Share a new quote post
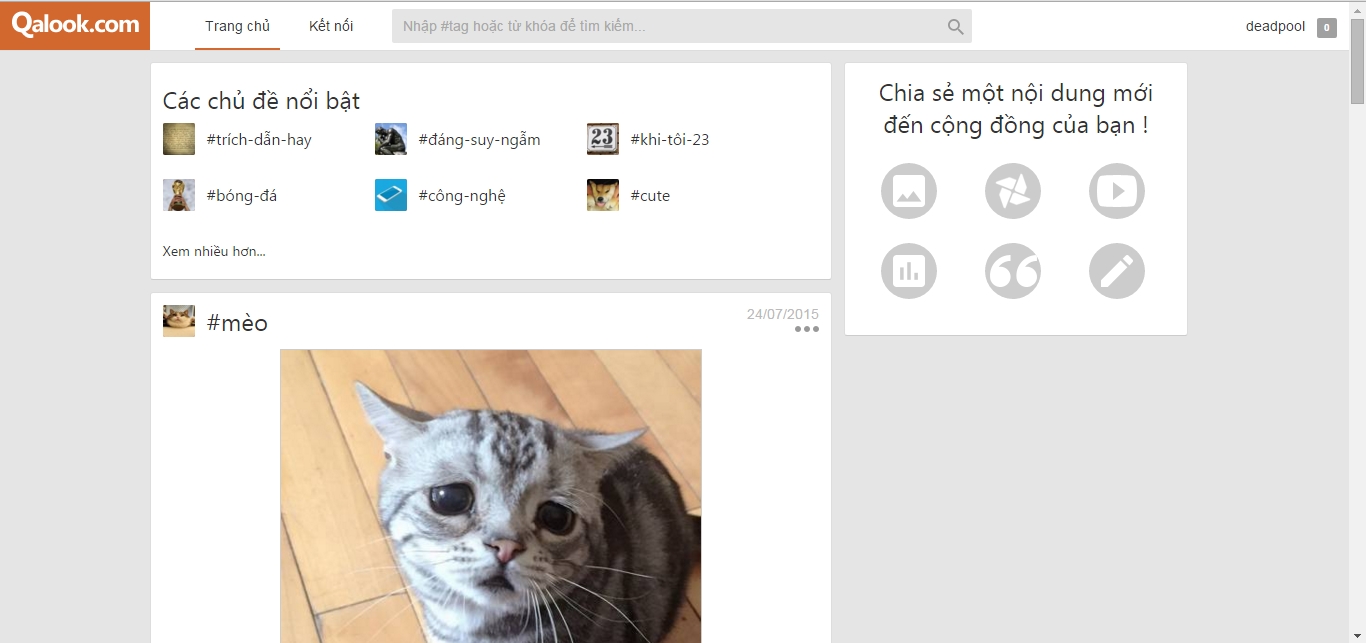 click(x=1013, y=271)
